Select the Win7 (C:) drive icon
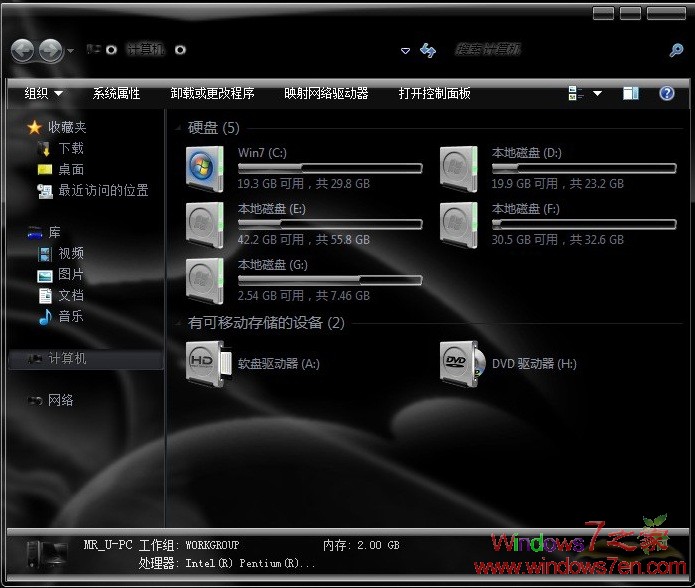The width and height of the screenshot is (695, 588). pyautogui.click(x=204, y=169)
